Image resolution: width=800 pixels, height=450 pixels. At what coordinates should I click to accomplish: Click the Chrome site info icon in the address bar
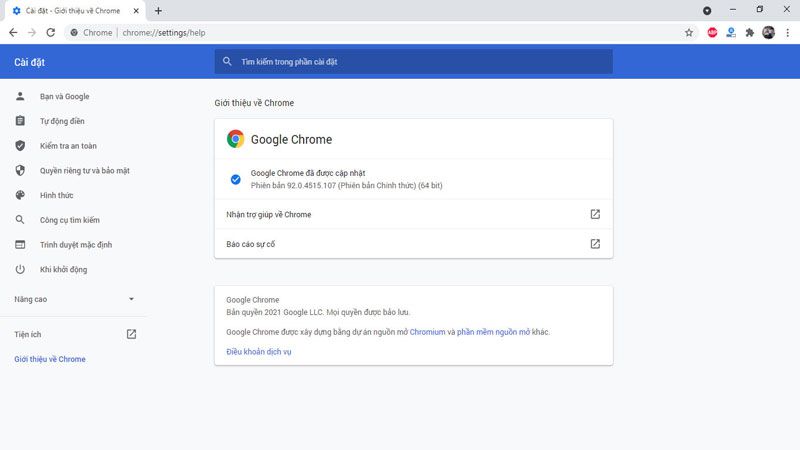(x=74, y=33)
